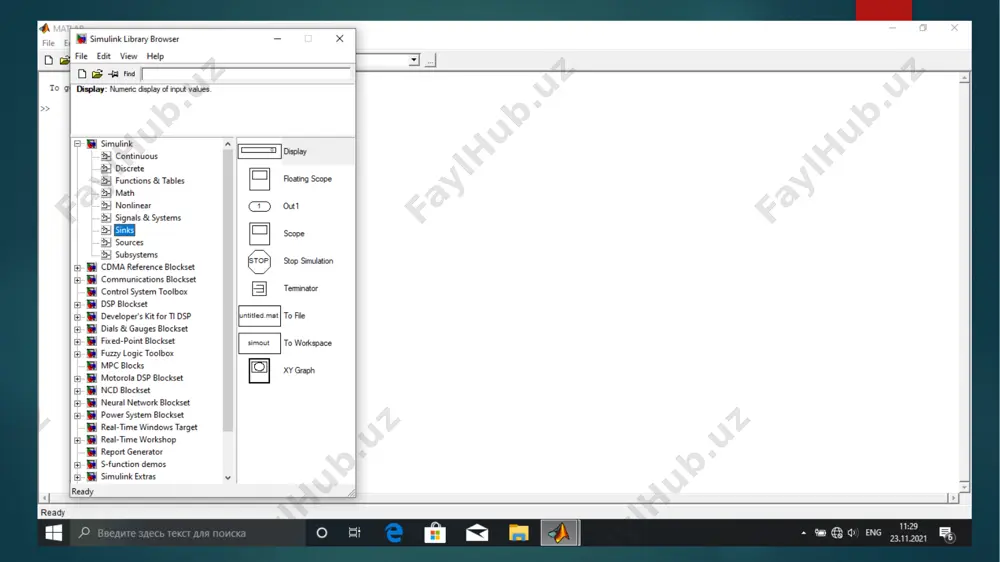The height and width of the screenshot is (562, 1000).
Task: Select MPC Blocks entry
Action: (x=122, y=366)
